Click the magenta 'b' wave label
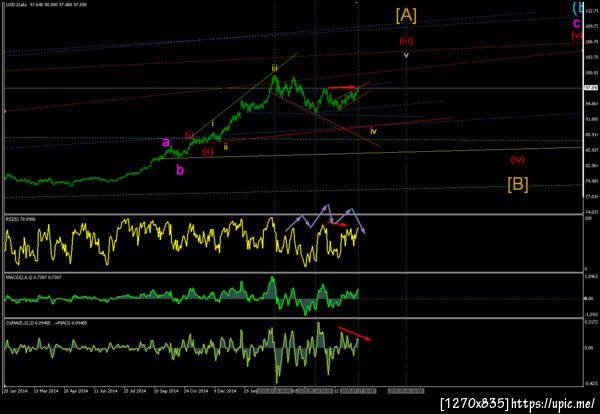This screenshot has width=600, height=414. (x=180, y=170)
